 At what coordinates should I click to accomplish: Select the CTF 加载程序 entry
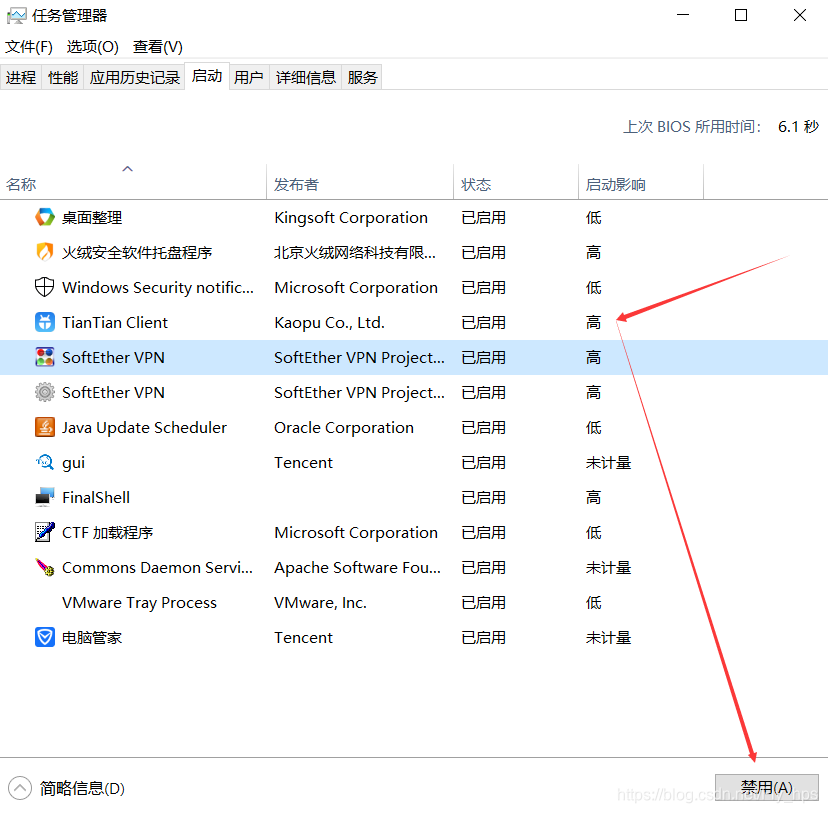(107, 533)
